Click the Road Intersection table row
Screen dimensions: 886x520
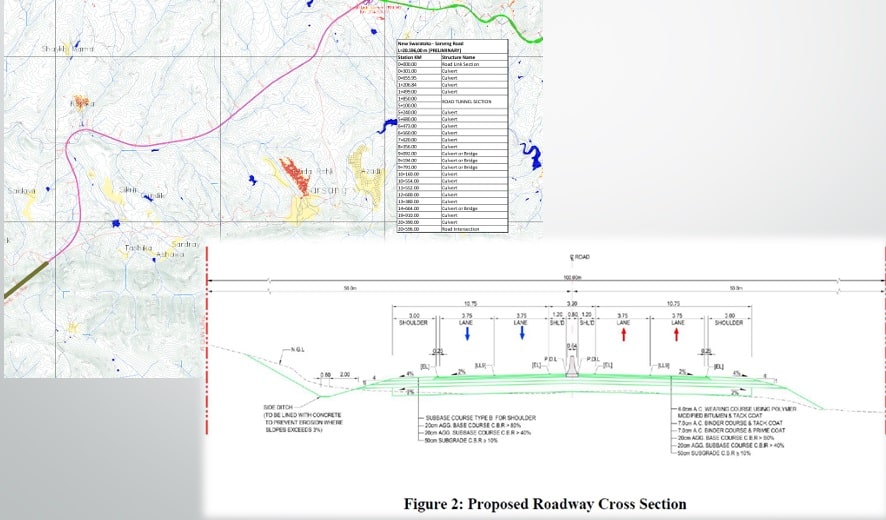click(x=453, y=229)
